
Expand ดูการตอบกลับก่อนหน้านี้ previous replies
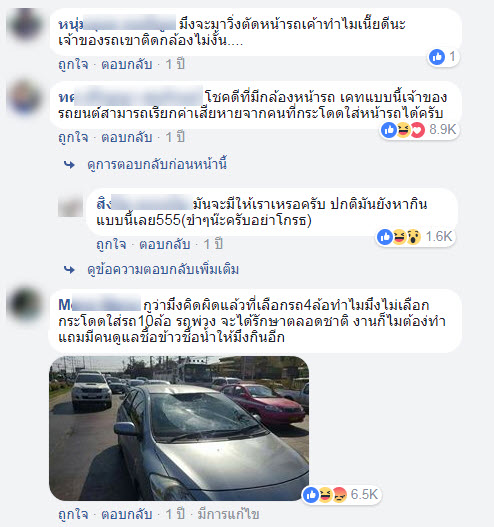157,164
